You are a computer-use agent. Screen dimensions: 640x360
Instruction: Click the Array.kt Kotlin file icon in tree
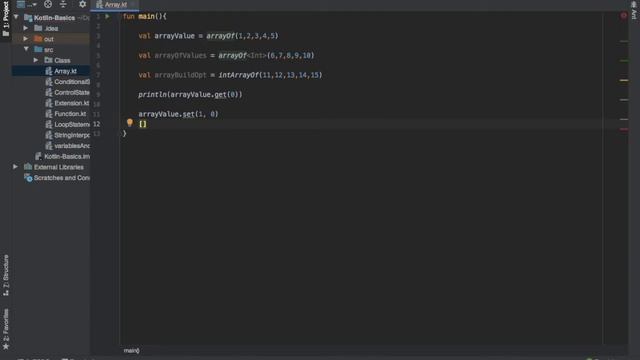[x=49, y=71]
